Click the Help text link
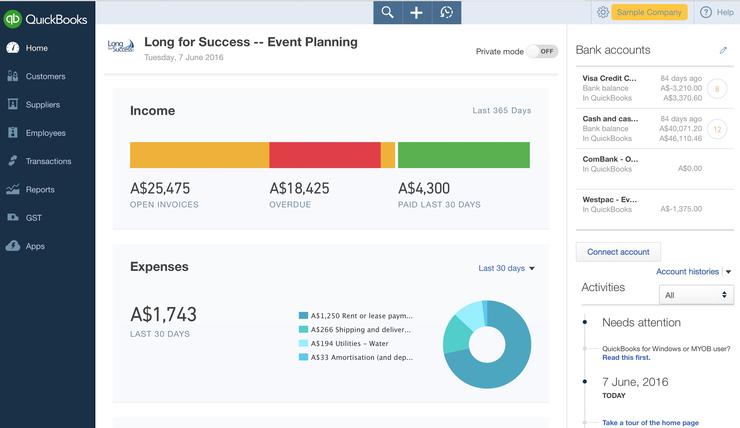This screenshot has height=428, width=740. pos(725,12)
